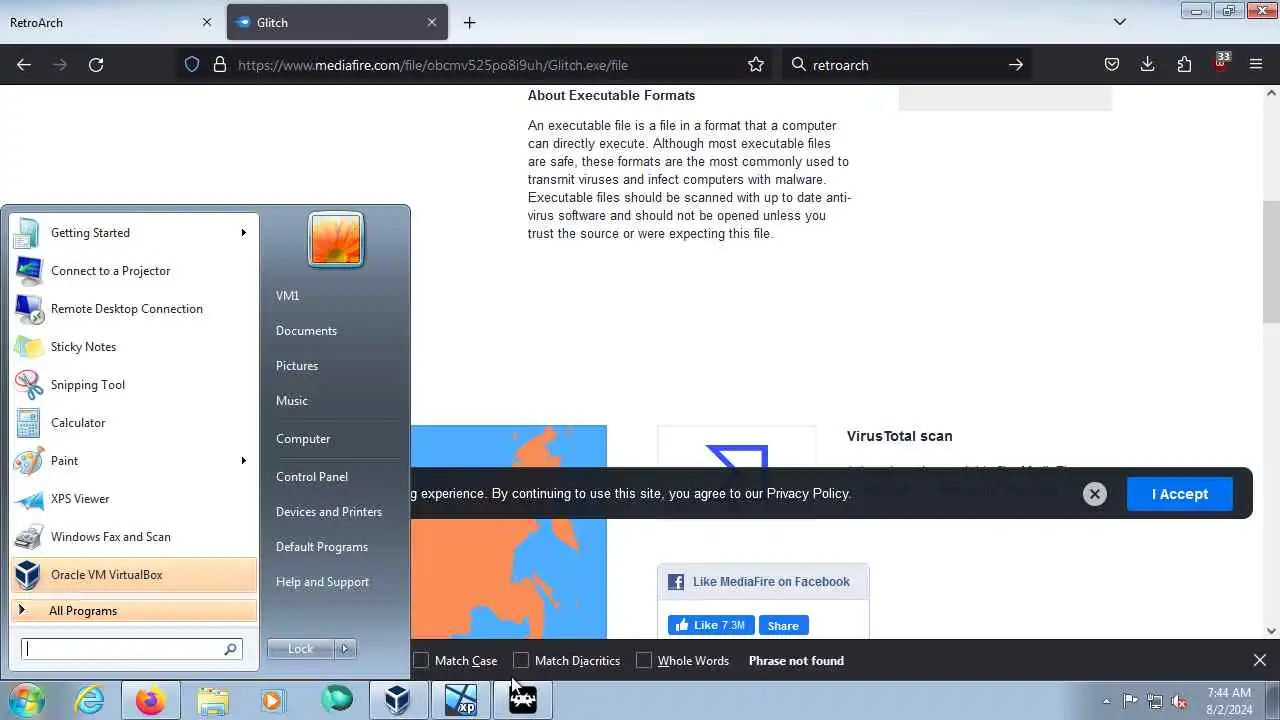Screen dimensions: 1280x720
Task: Click the user account picture
Action: coord(336,240)
